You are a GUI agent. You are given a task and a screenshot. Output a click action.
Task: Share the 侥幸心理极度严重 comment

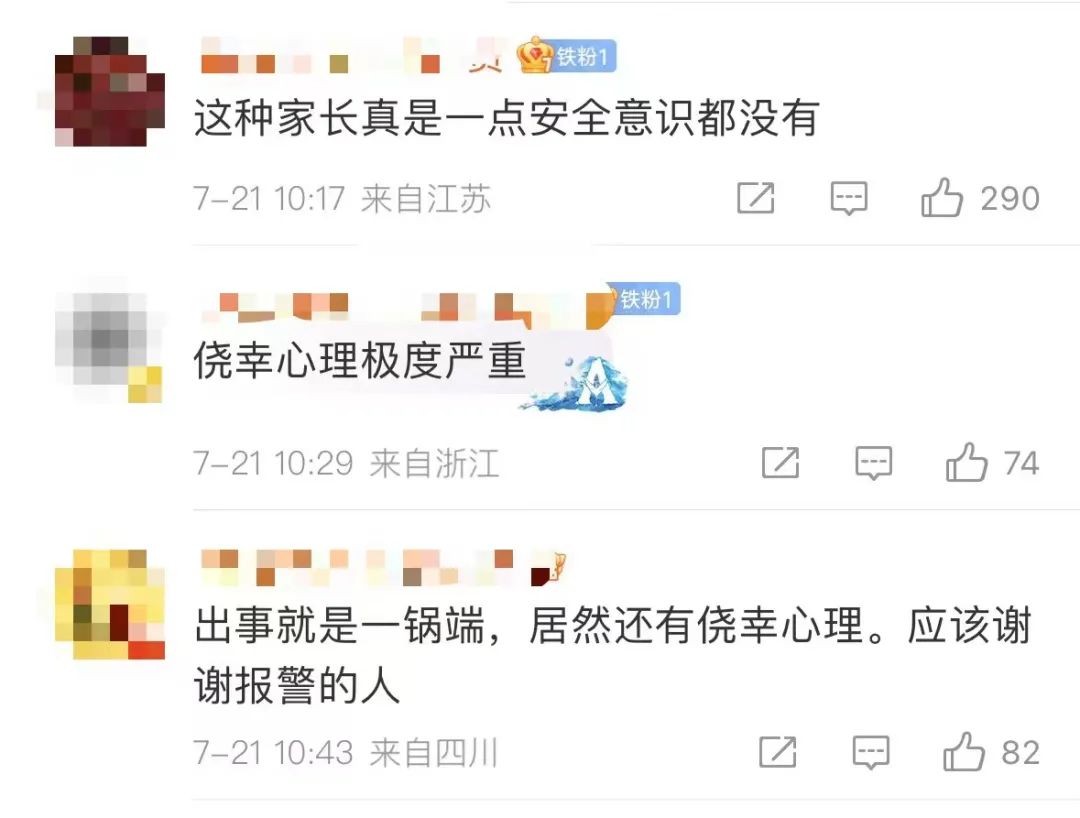(x=780, y=462)
